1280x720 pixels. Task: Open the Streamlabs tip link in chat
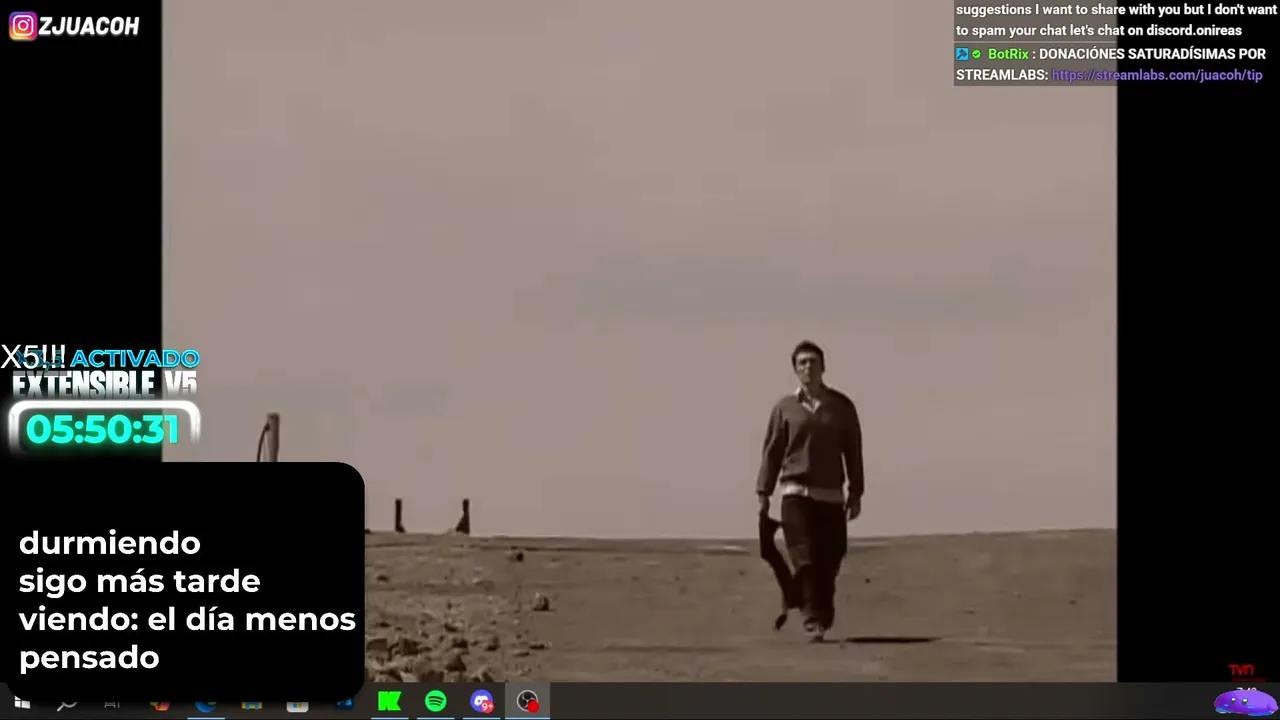[x=1157, y=75]
